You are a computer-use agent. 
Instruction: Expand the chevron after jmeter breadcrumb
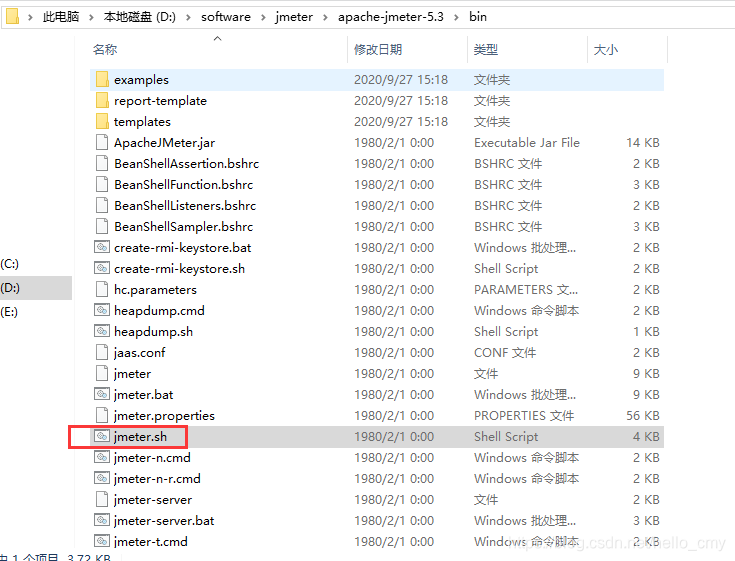pyautogui.click(x=325, y=17)
